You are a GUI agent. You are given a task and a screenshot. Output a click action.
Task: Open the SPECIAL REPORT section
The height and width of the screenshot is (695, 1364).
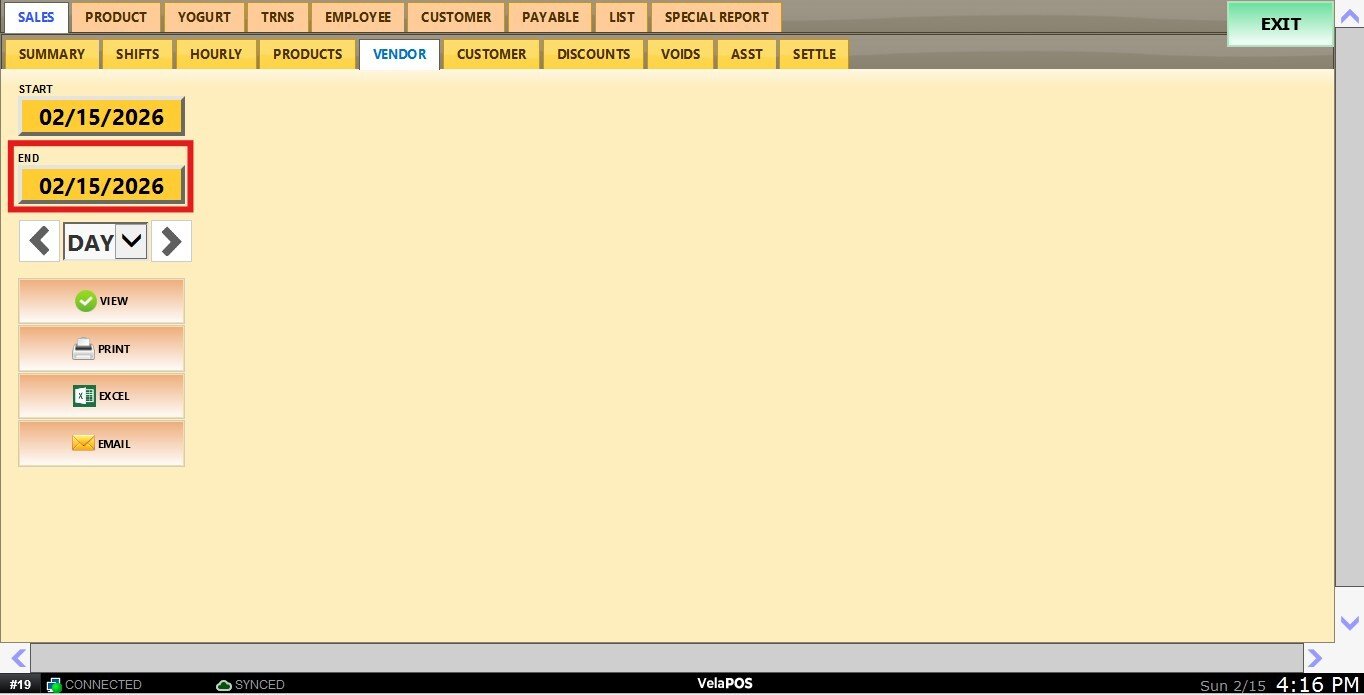tap(716, 17)
